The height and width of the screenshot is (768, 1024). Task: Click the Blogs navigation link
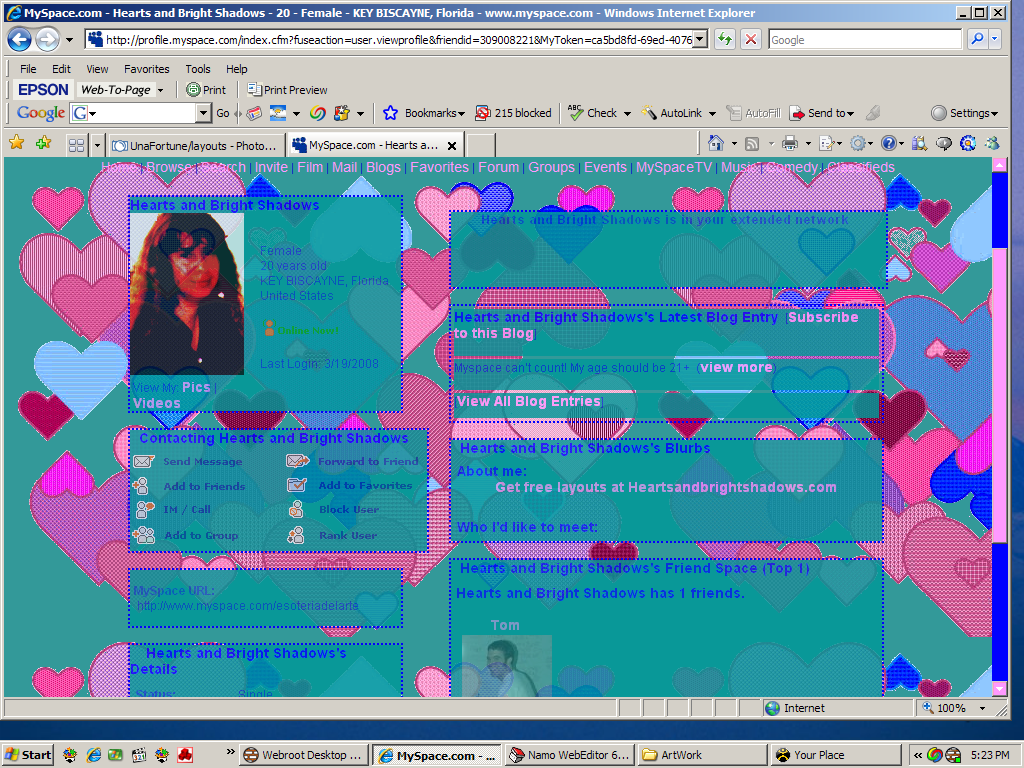pos(383,167)
